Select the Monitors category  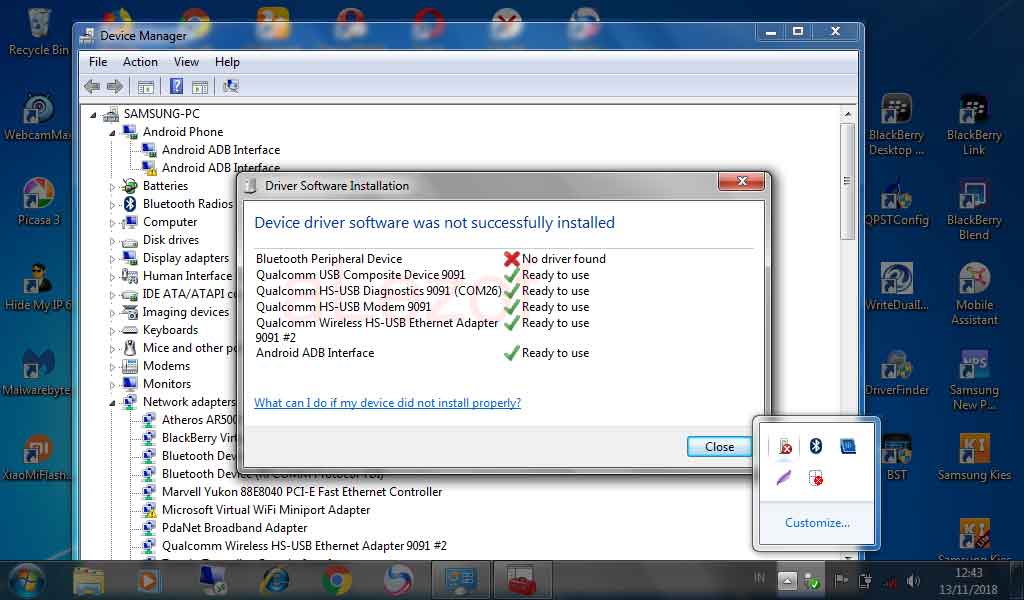tap(167, 384)
